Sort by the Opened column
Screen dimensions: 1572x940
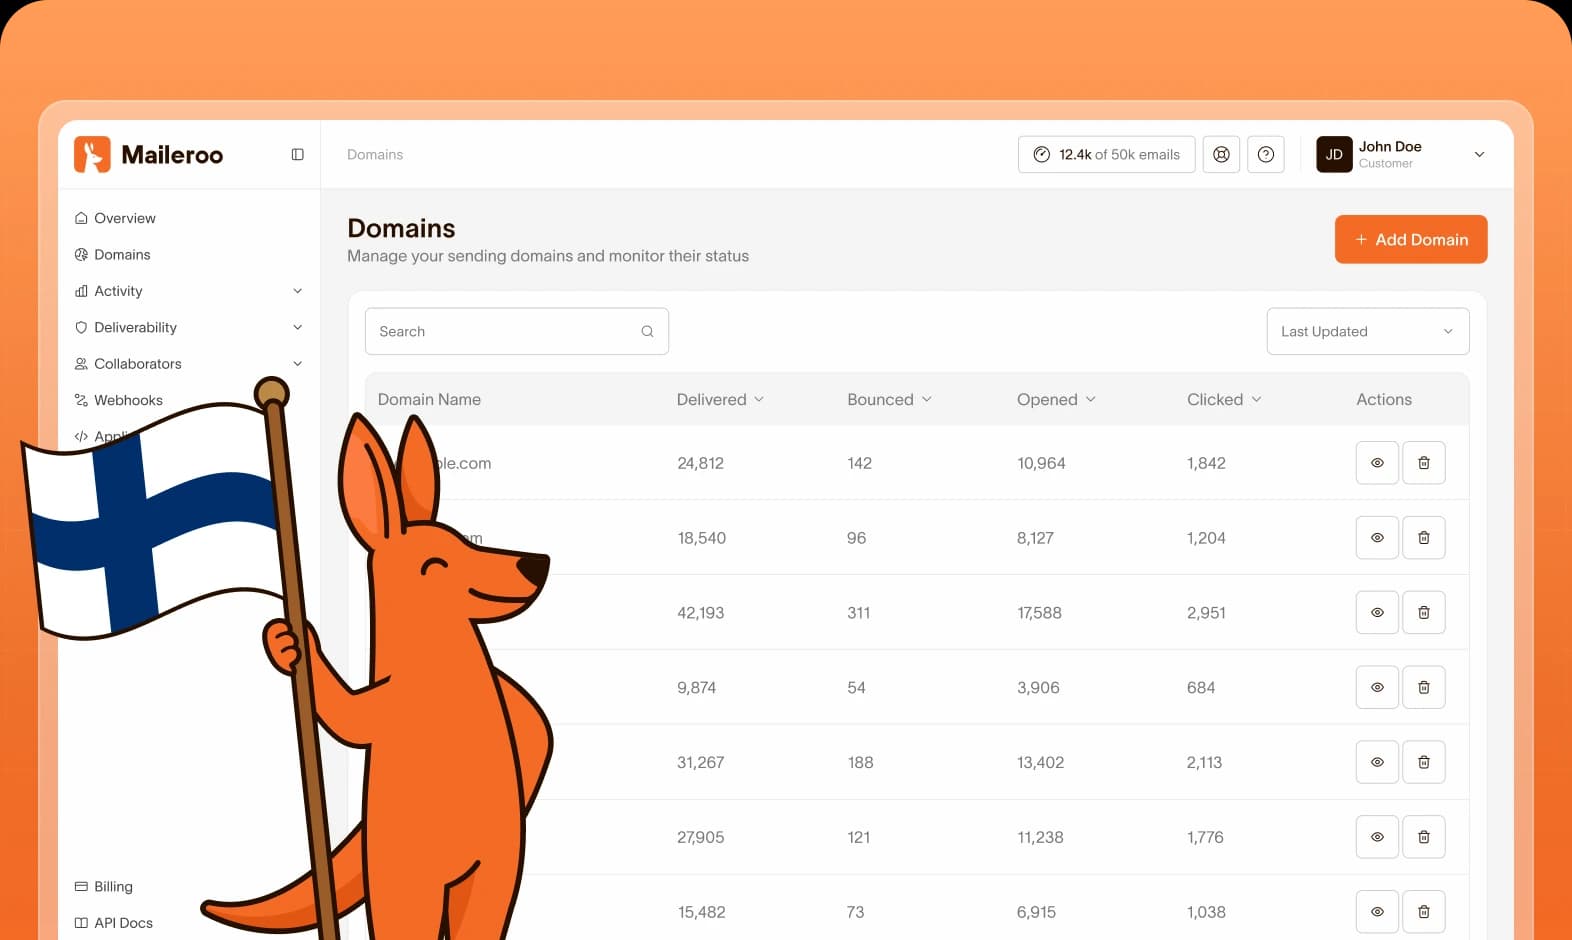[1057, 399]
